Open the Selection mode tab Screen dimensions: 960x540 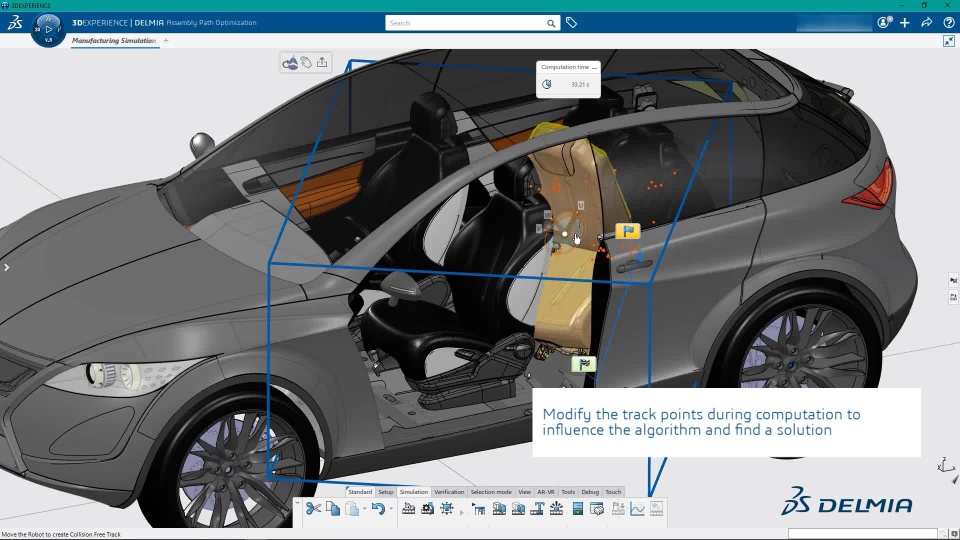point(491,492)
